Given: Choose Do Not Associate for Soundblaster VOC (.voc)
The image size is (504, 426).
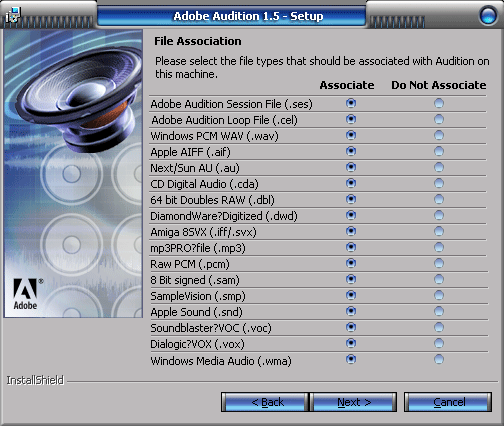Looking at the screenshot, I should (x=439, y=327).
